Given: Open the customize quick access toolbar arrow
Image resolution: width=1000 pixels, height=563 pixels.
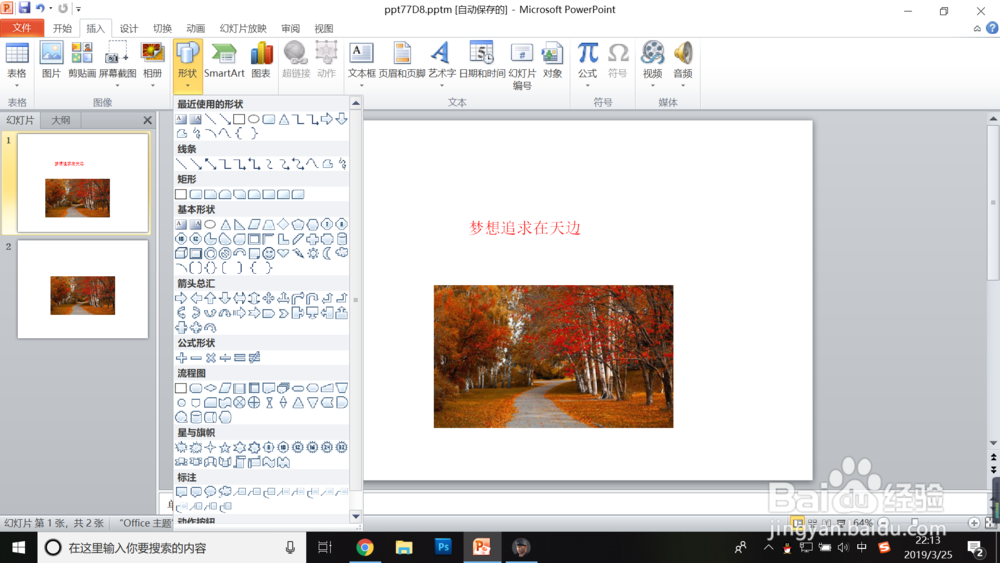Looking at the screenshot, I should coord(79,9).
